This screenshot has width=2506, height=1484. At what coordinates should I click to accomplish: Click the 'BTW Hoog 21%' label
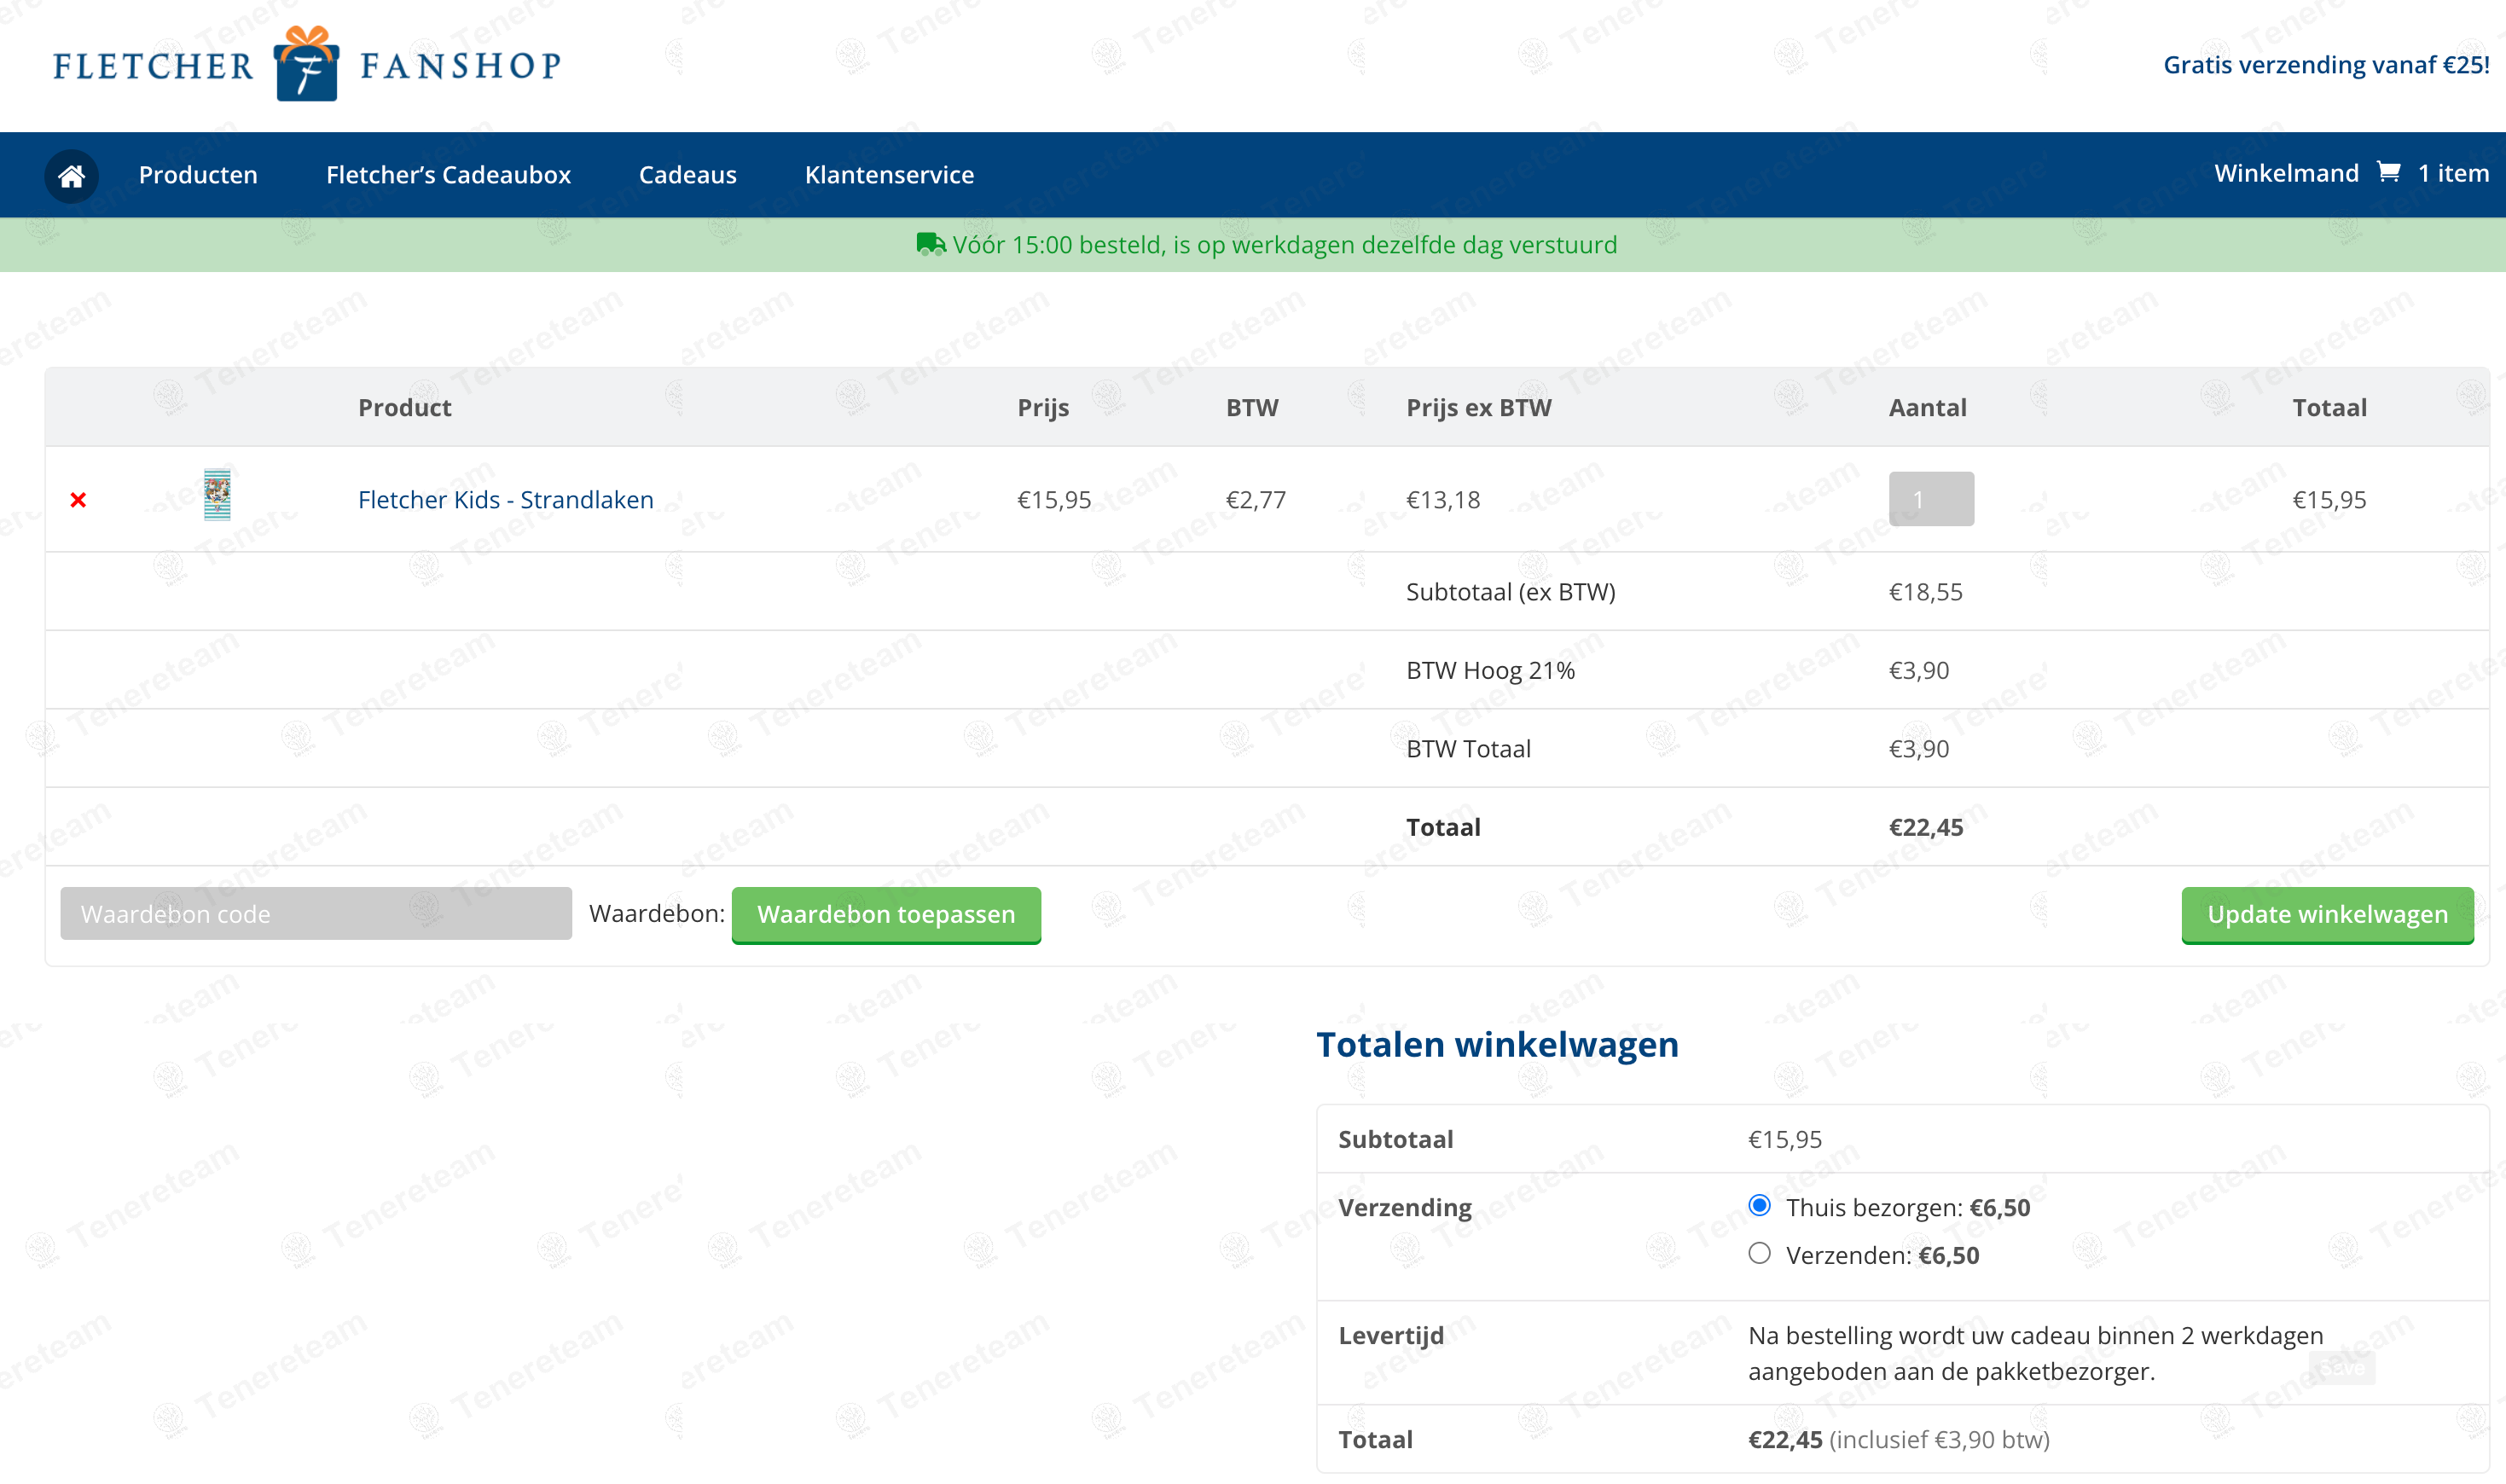point(1490,671)
